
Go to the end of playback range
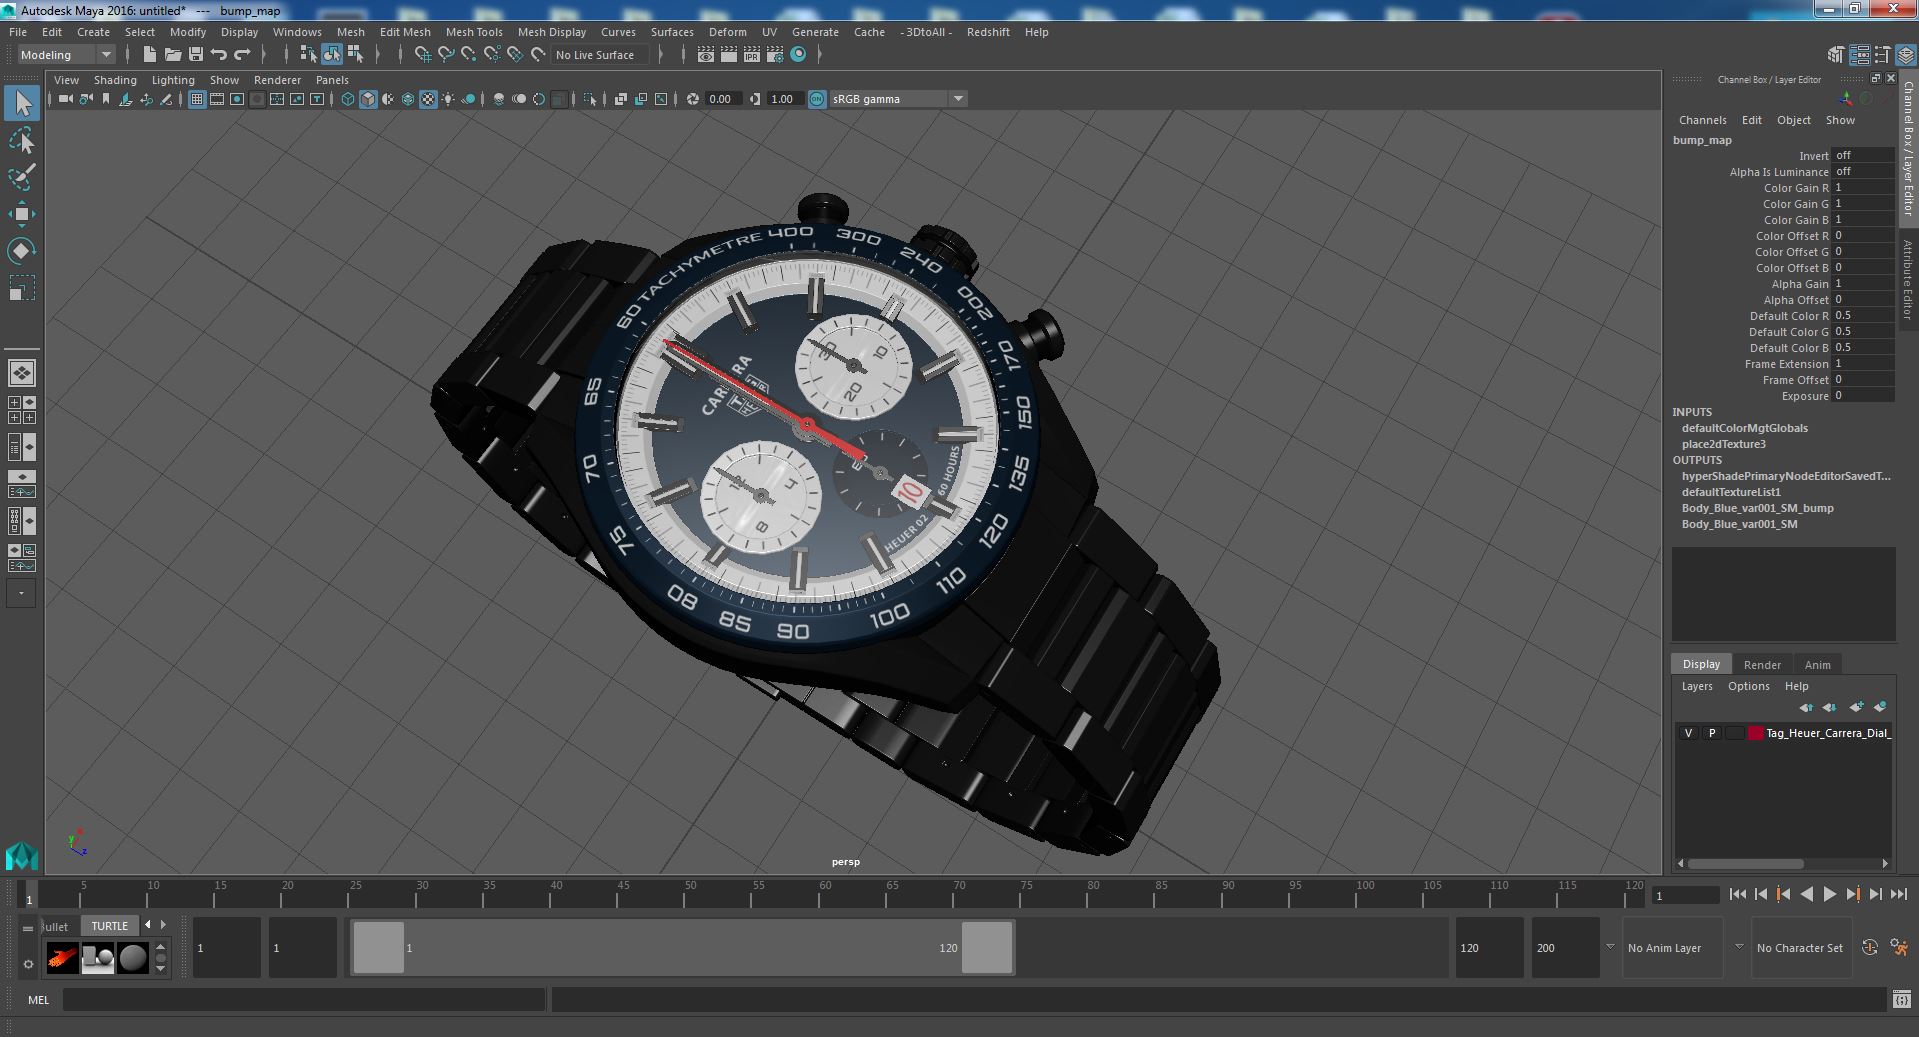tap(1899, 894)
